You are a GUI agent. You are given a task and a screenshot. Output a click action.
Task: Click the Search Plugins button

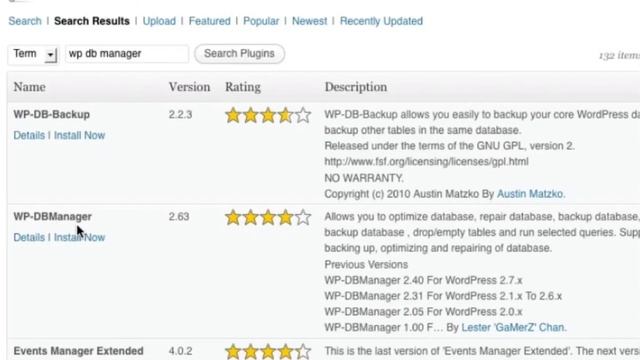pos(239,54)
